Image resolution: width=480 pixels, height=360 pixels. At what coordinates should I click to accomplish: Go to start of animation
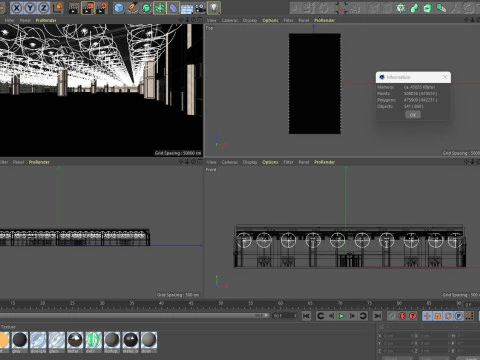point(306,316)
